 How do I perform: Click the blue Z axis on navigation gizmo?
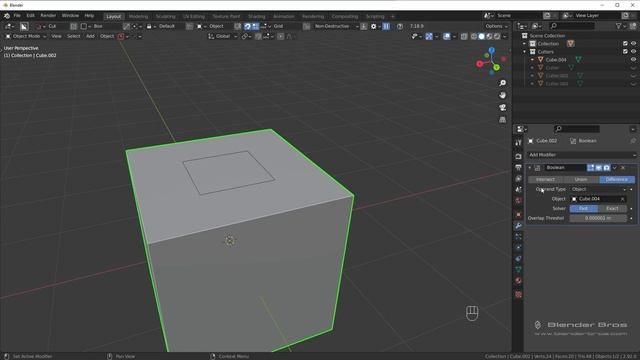[x=492, y=50]
